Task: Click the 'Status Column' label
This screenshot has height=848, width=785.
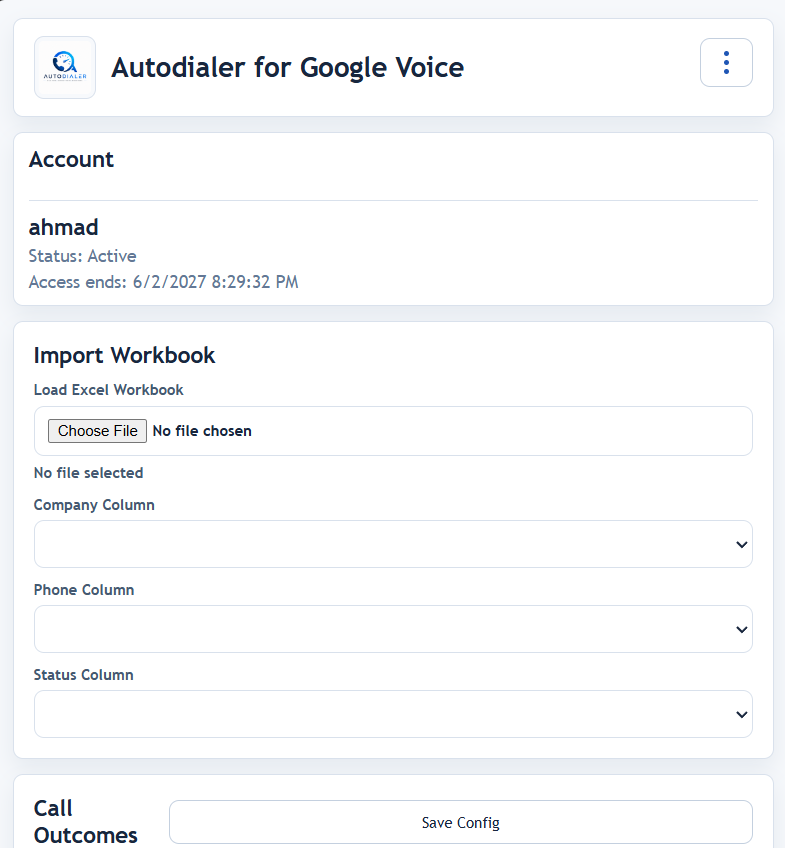Action: click(83, 674)
